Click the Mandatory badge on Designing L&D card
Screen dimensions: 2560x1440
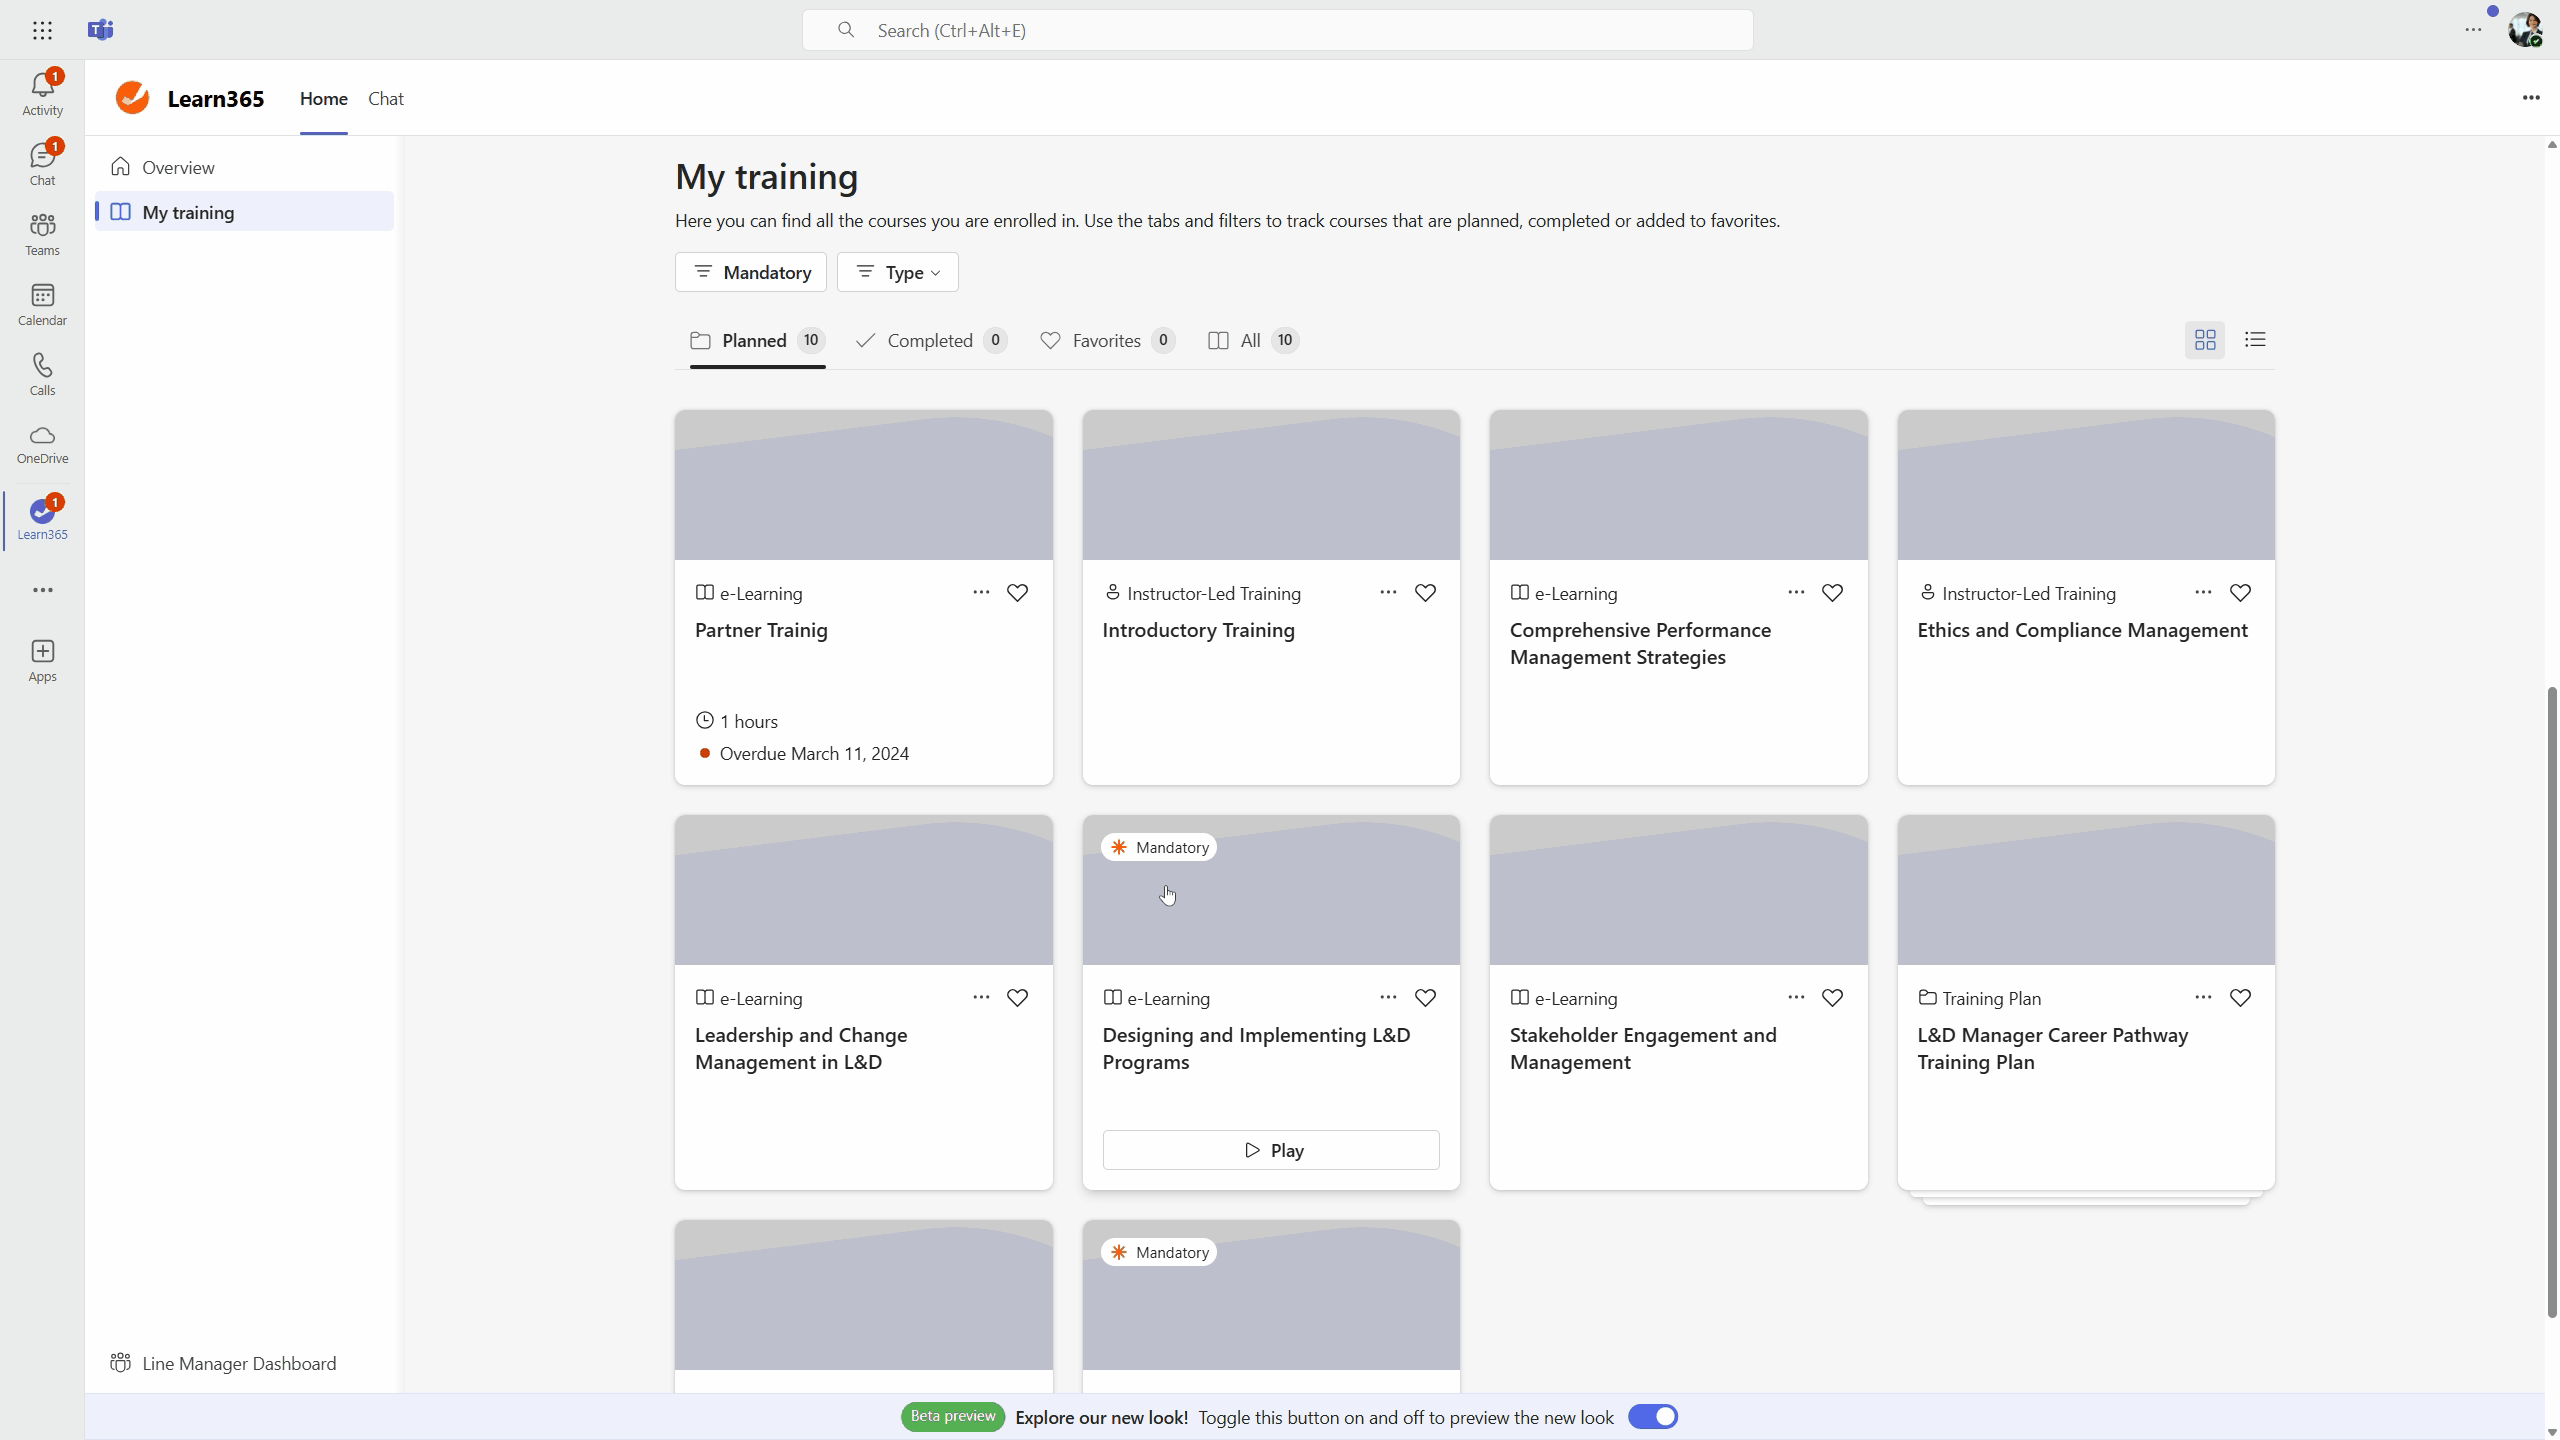(1159, 847)
